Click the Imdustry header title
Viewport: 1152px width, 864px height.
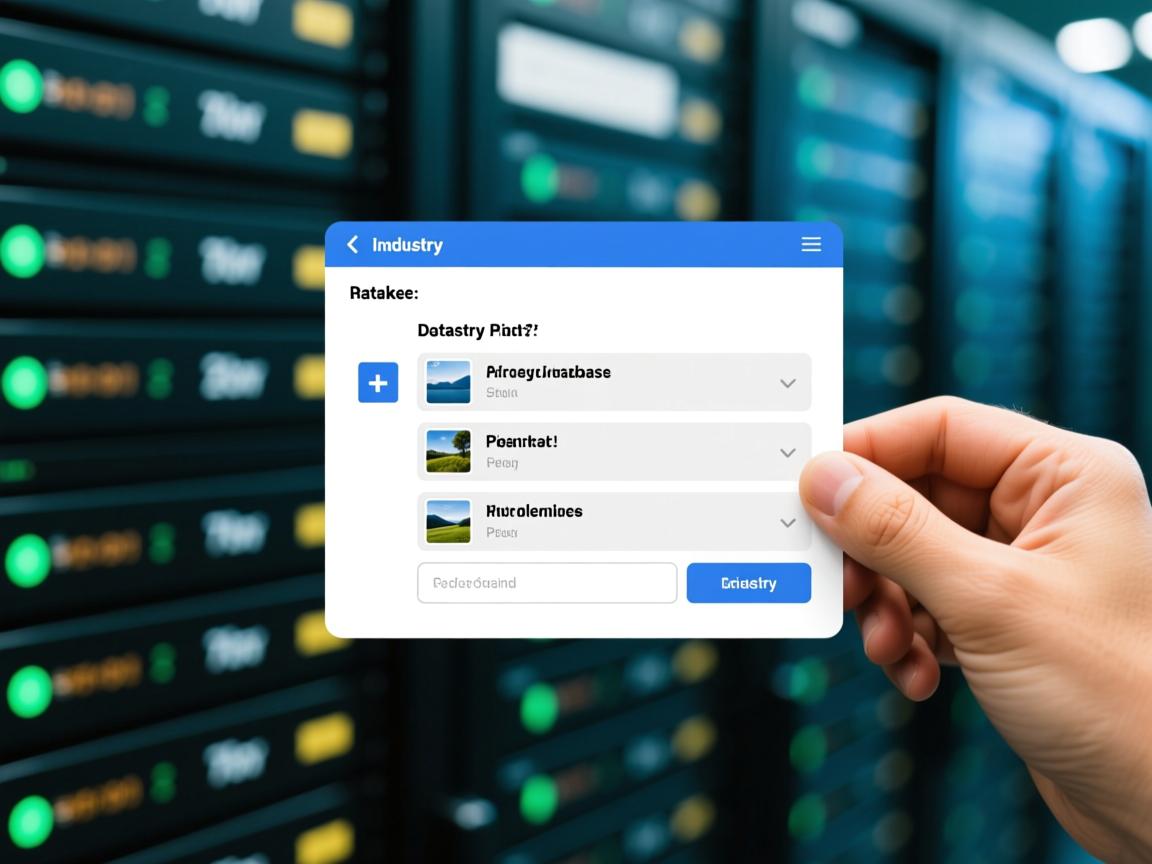point(407,245)
